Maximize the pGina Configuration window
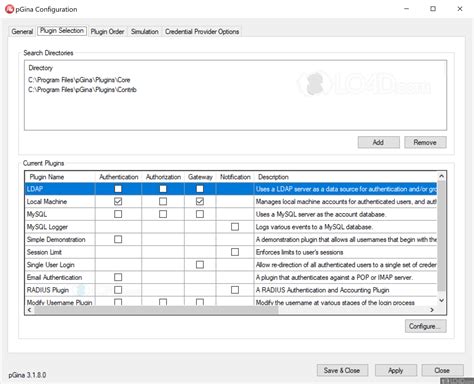474x384 pixels. point(433,9)
